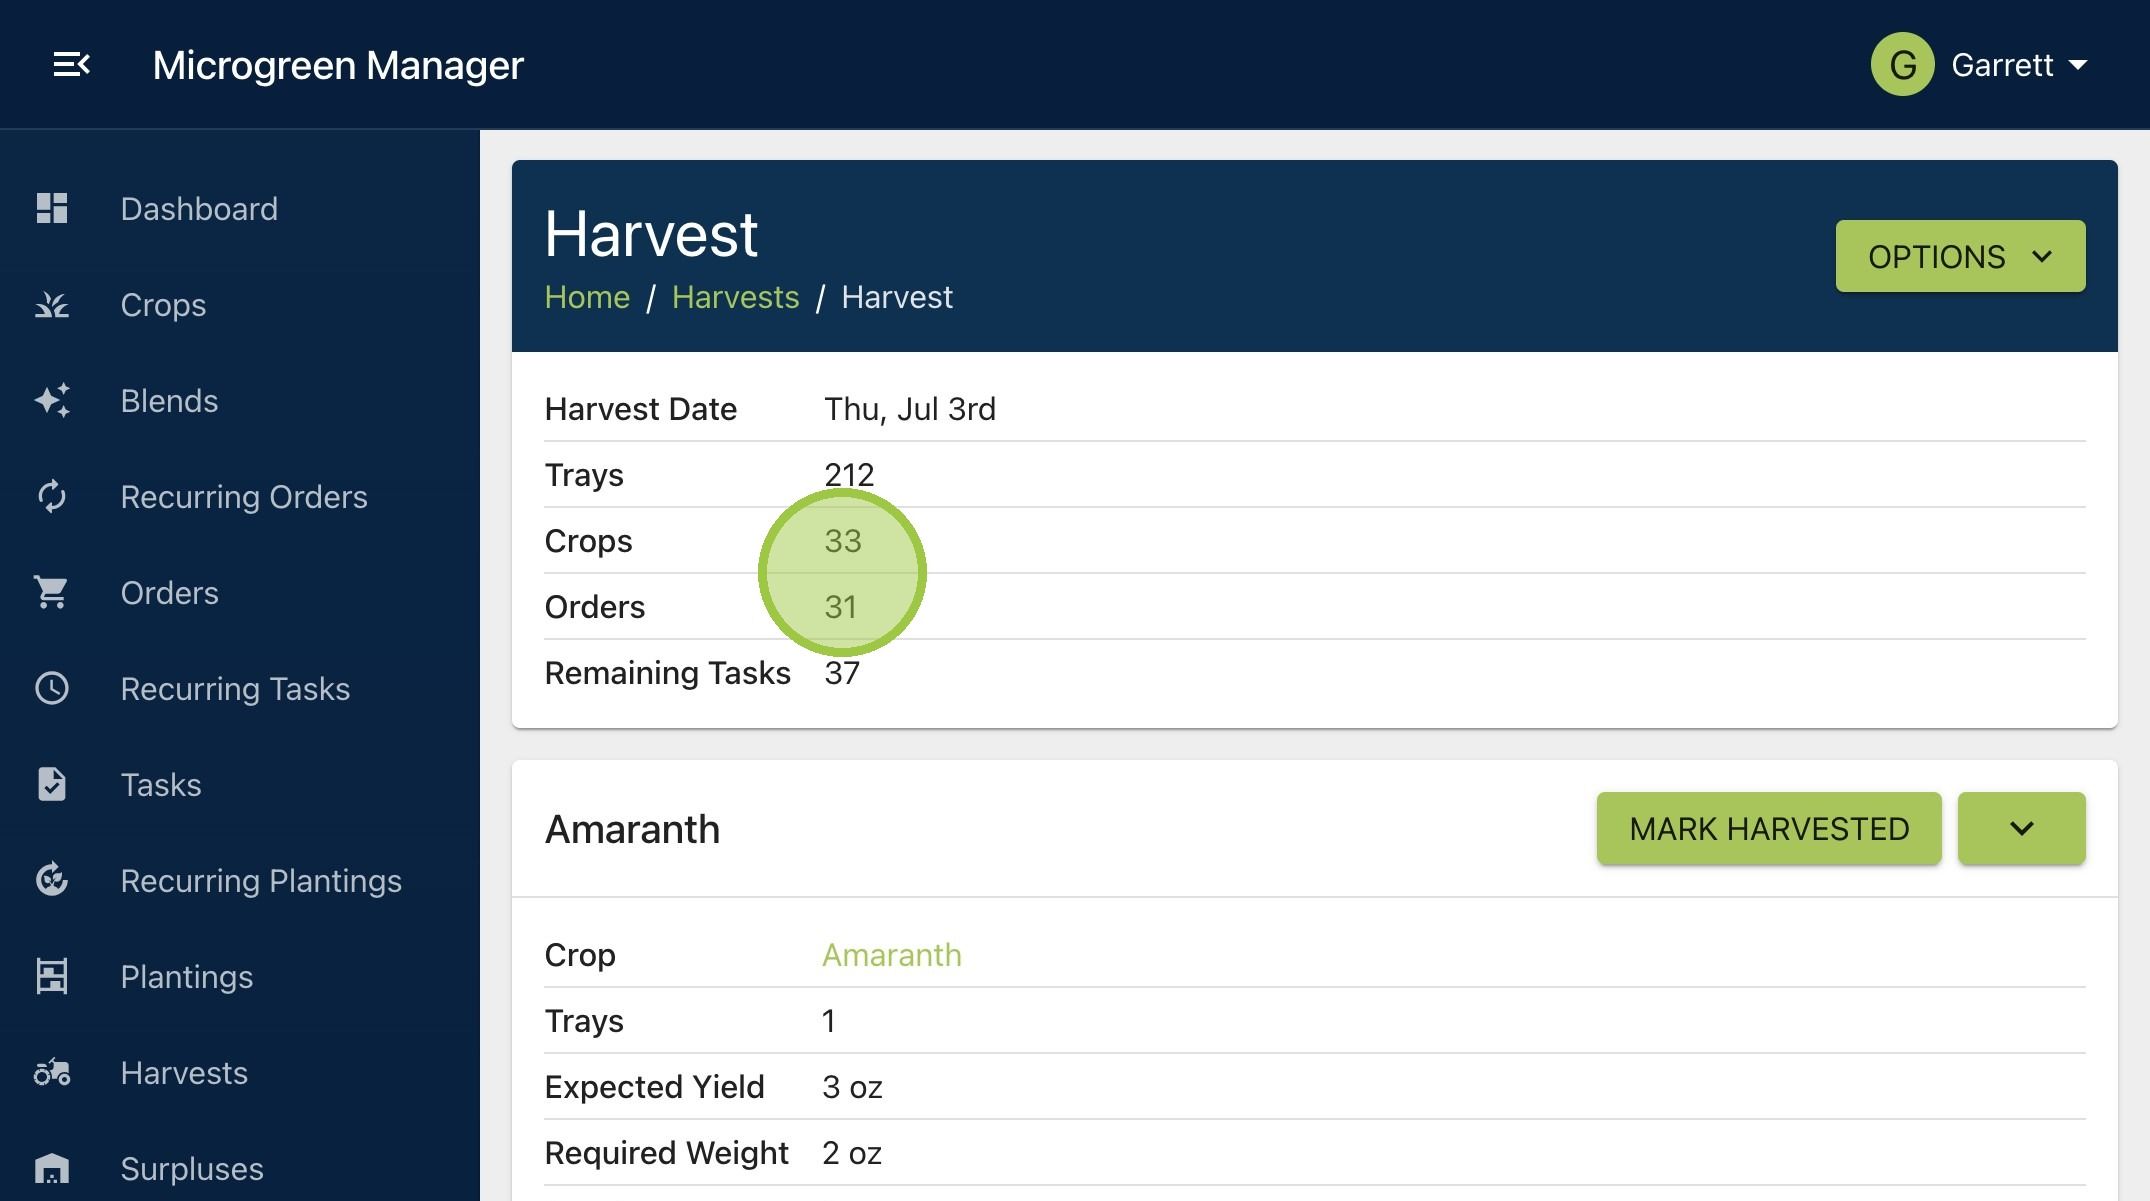
Task: Open the OPTIONS dropdown button
Action: (1960, 256)
